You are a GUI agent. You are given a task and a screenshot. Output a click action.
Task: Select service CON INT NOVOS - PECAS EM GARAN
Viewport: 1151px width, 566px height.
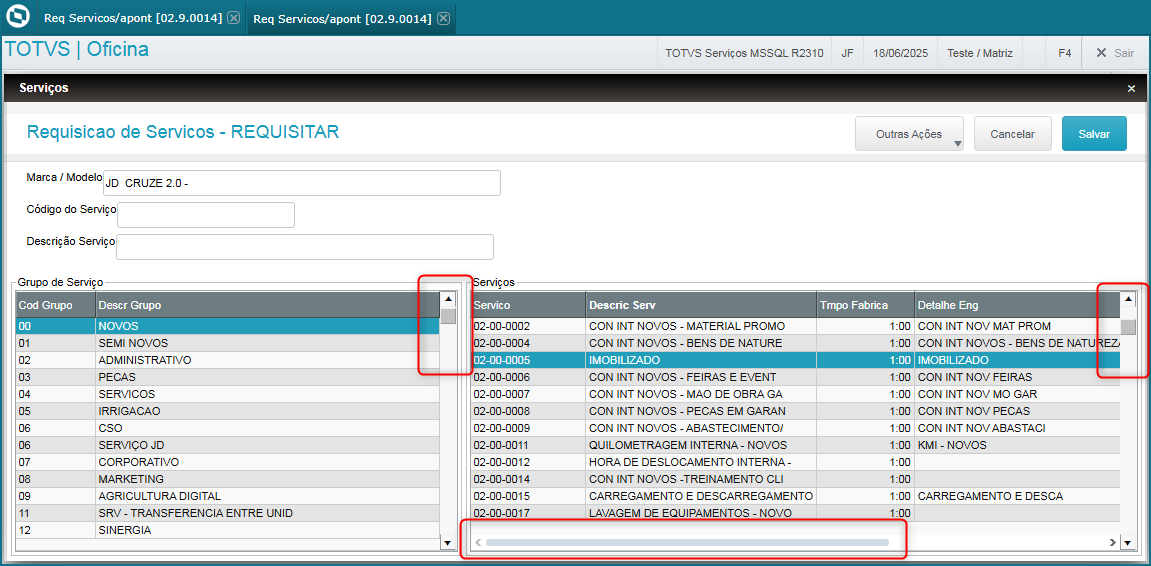(x=795, y=411)
